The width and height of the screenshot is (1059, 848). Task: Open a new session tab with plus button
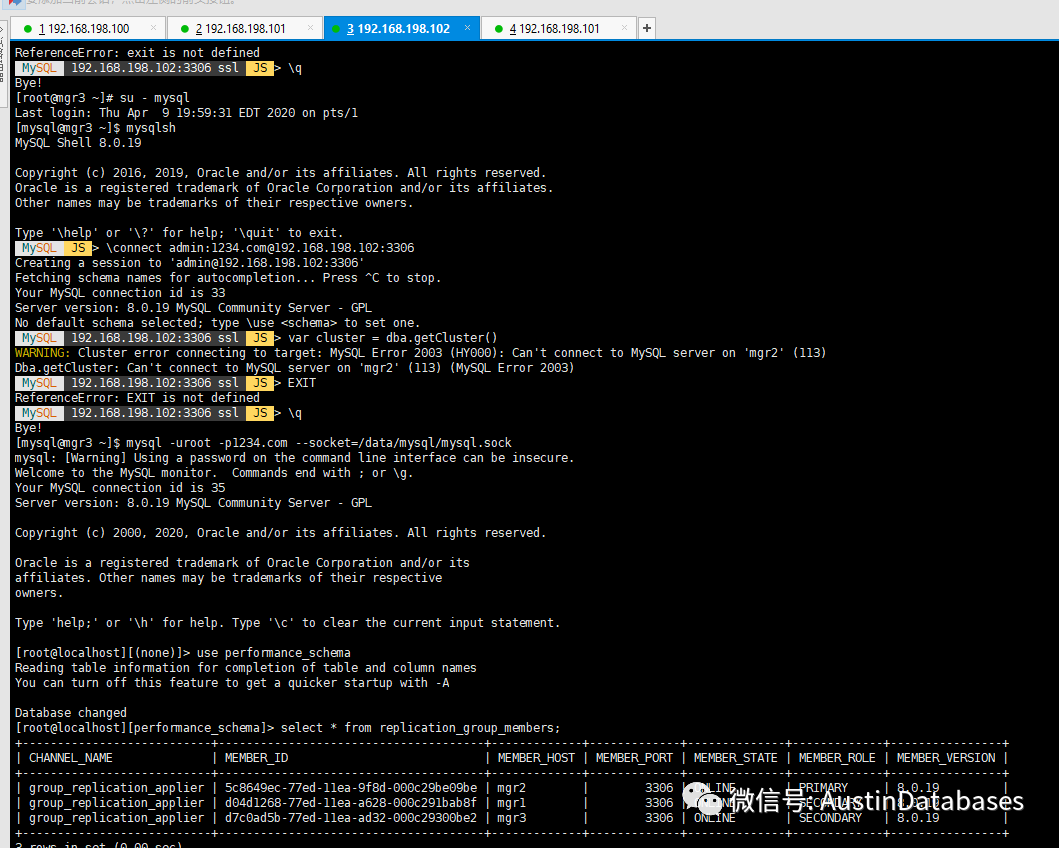click(647, 28)
